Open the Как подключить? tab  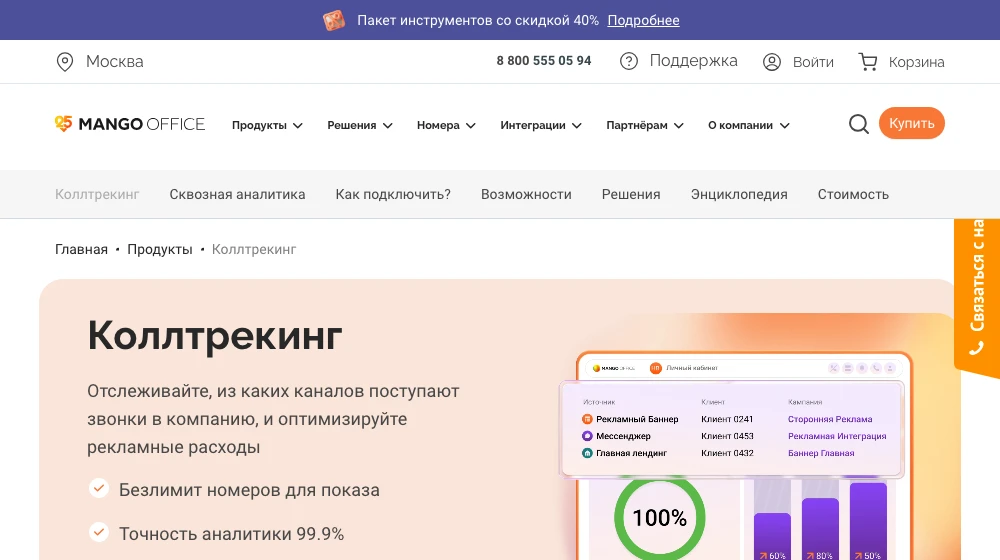pyautogui.click(x=393, y=195)
